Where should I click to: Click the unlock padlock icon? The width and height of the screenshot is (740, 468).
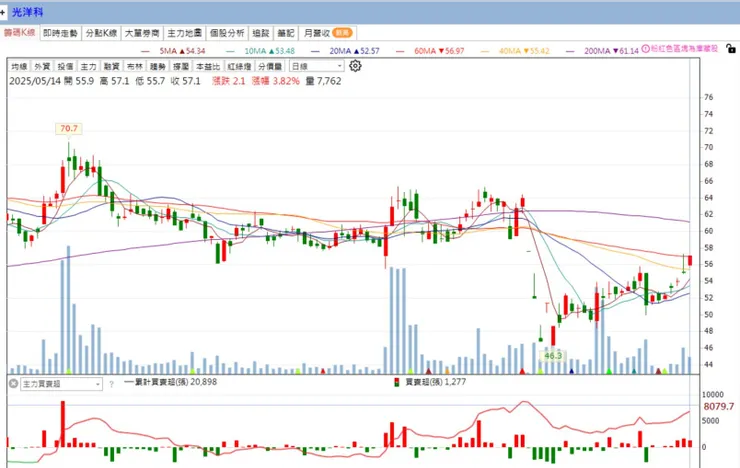point(731,48)
